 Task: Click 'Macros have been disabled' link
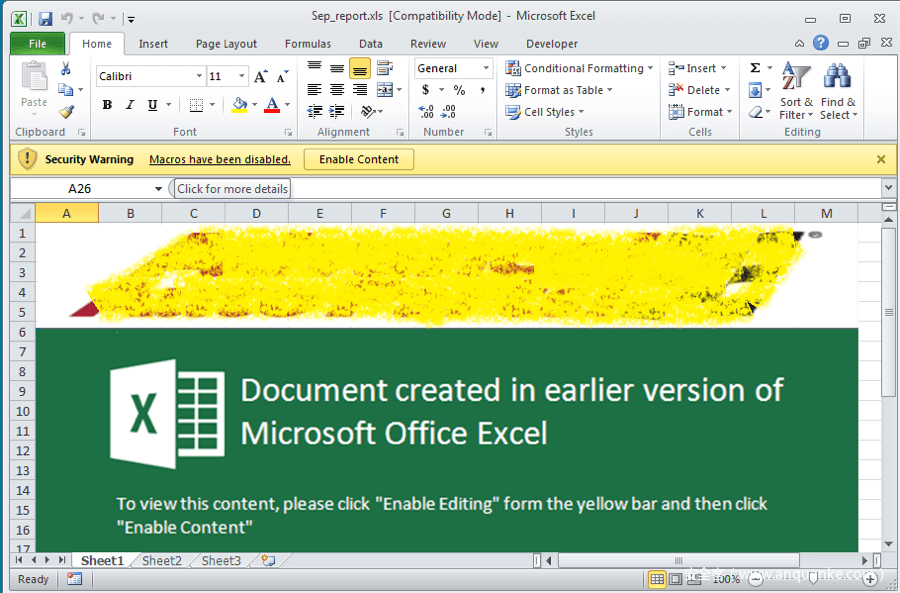tap(220, 159)
